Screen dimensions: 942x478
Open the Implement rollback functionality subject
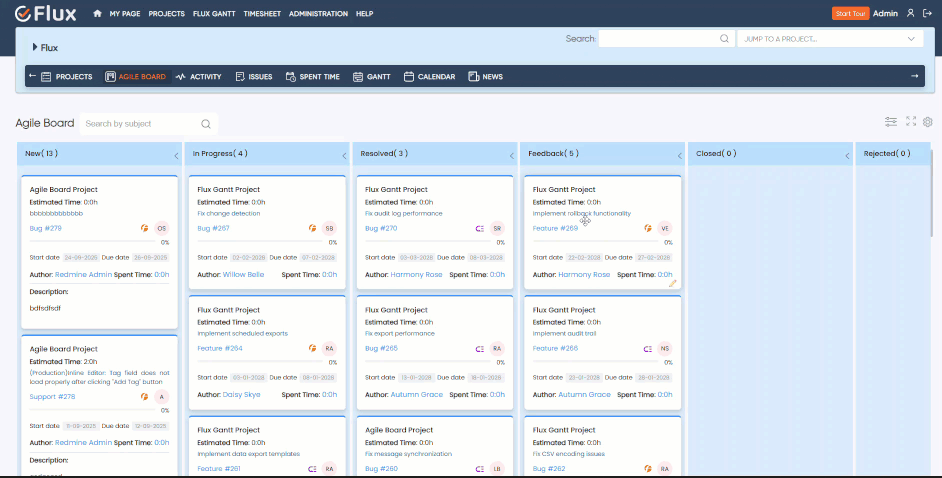pos(582,213)
